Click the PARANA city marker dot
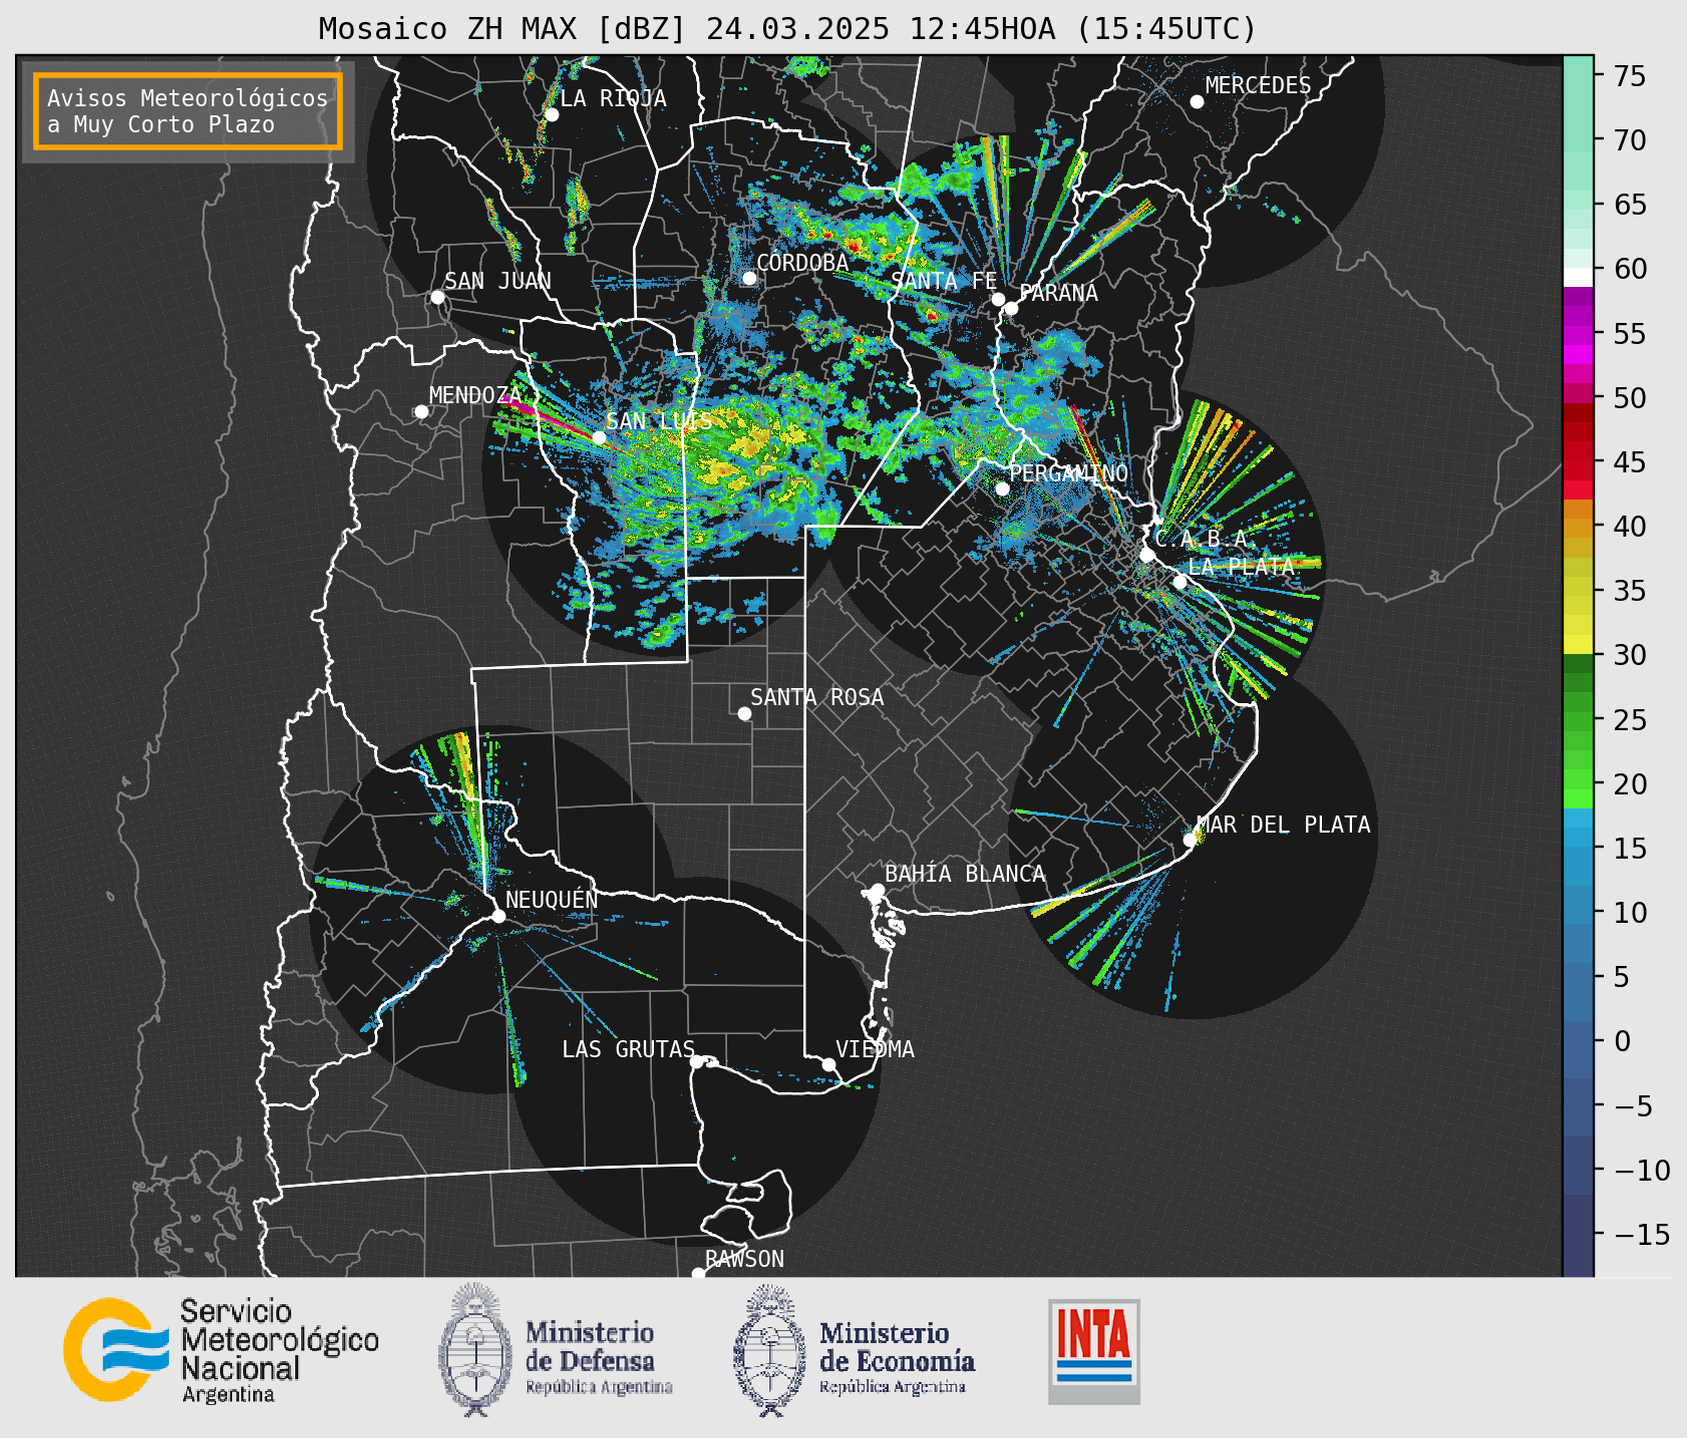The height and width of the screenshot is (1438, 1687). (x=1011, y=308)
